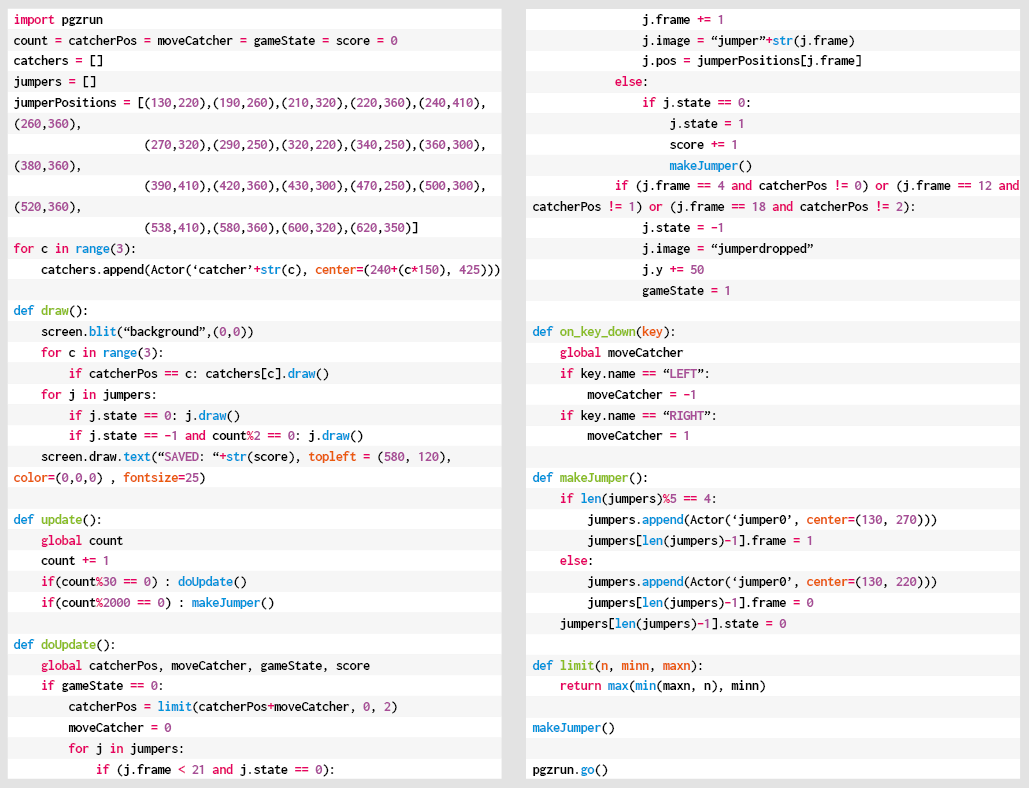
Task: Select the screen.blit background line
Action: pyautogui.click(x=147, y=331)
